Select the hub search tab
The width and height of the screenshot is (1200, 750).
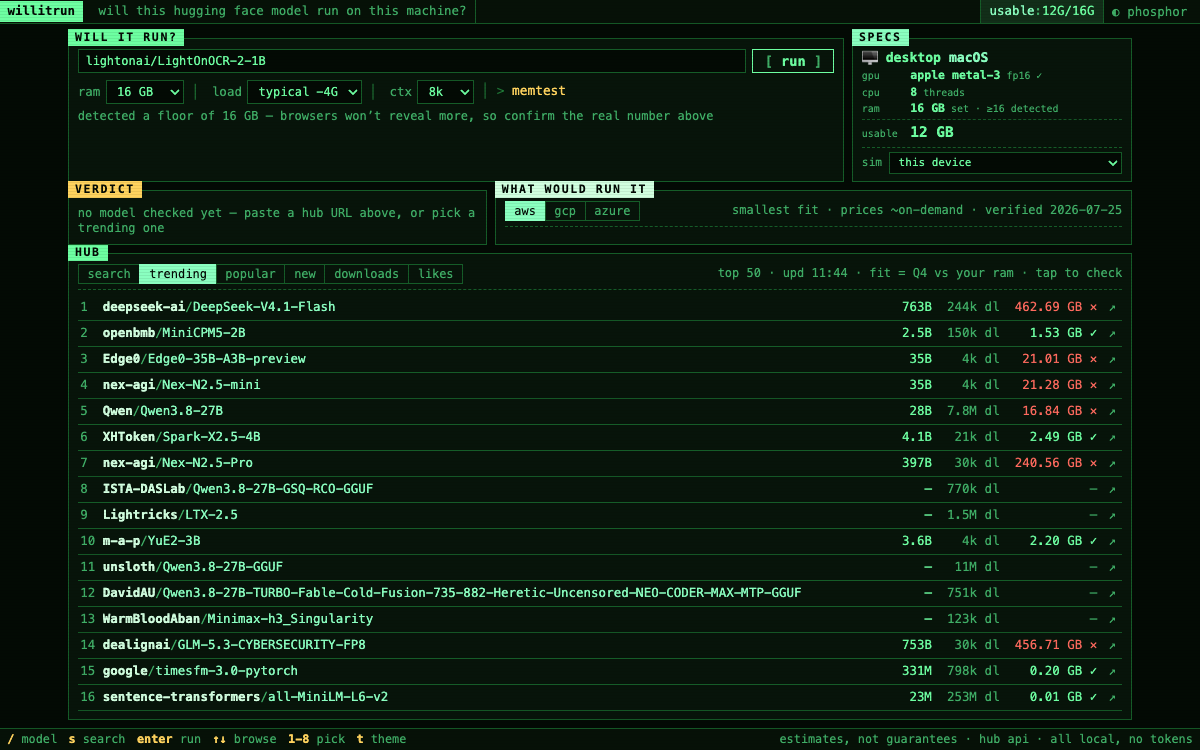109,274
